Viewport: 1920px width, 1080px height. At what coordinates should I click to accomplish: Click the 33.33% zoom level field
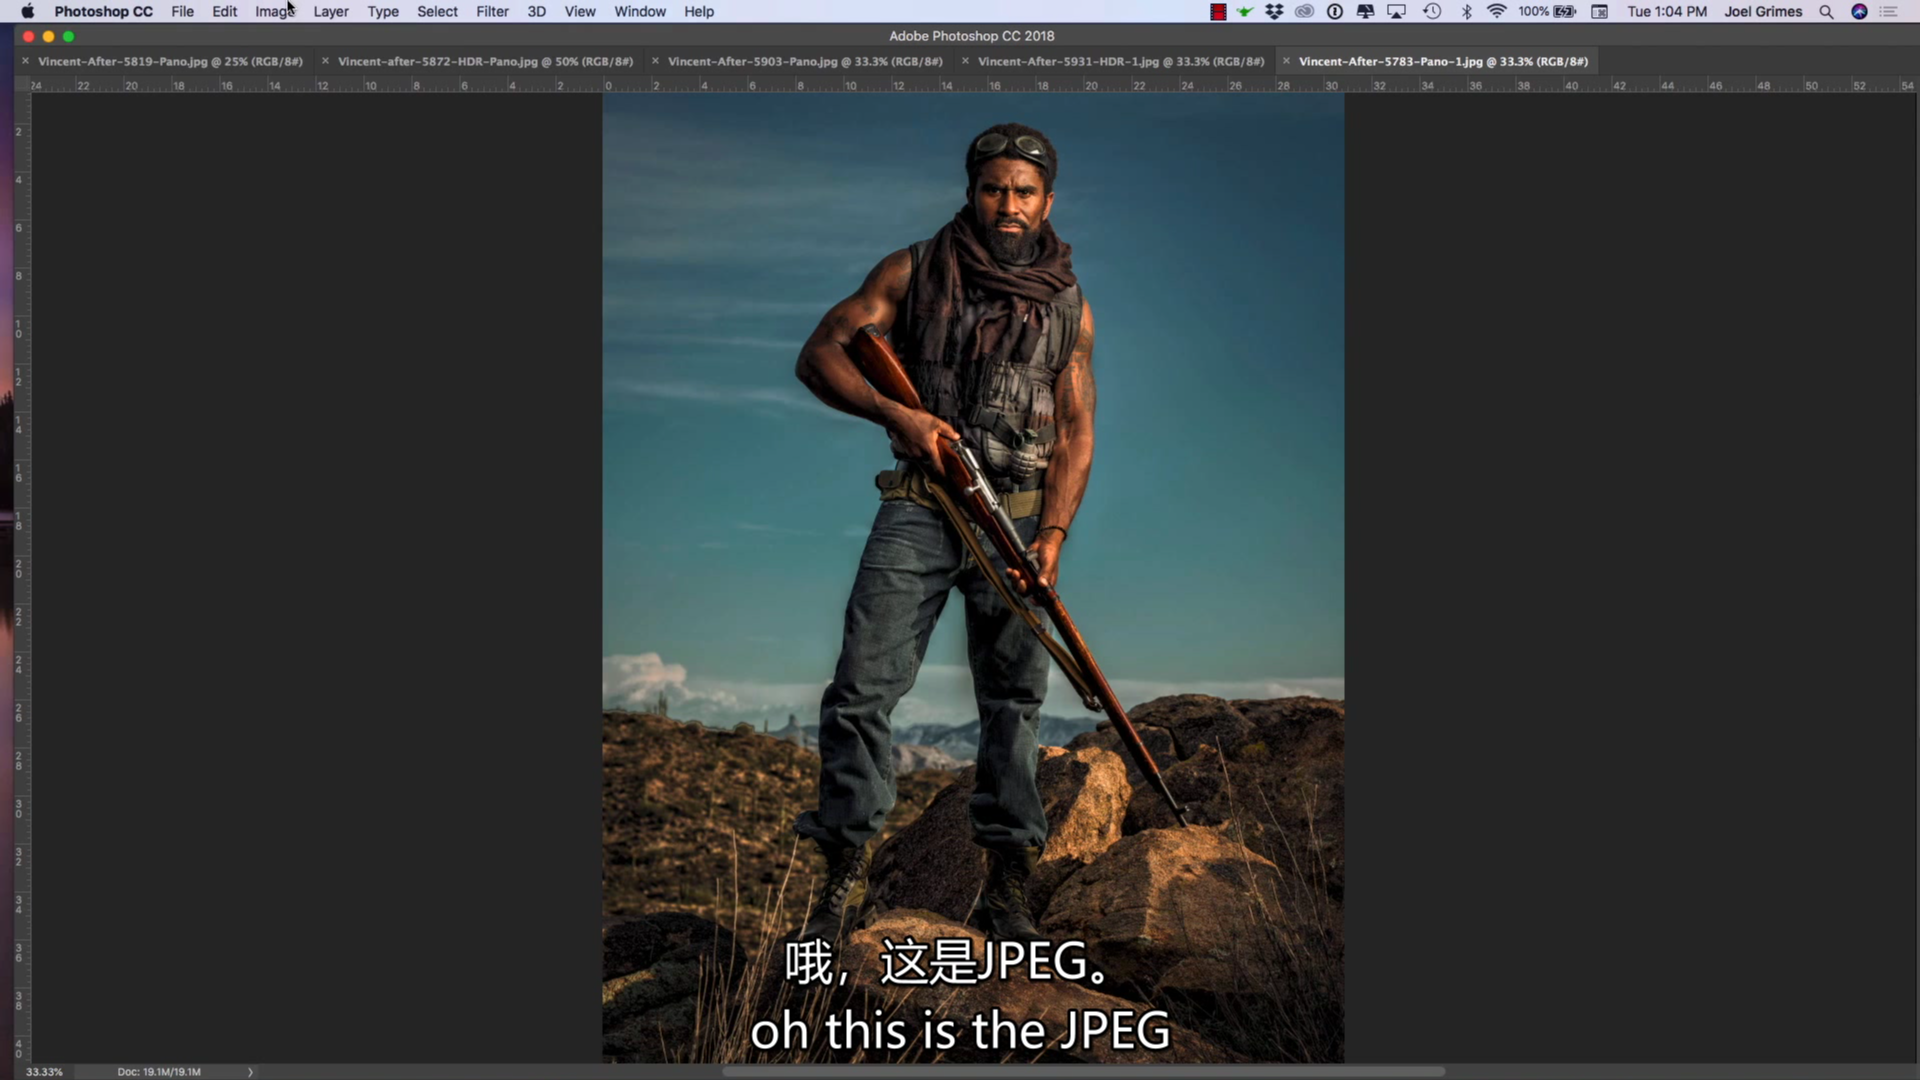44,1072
